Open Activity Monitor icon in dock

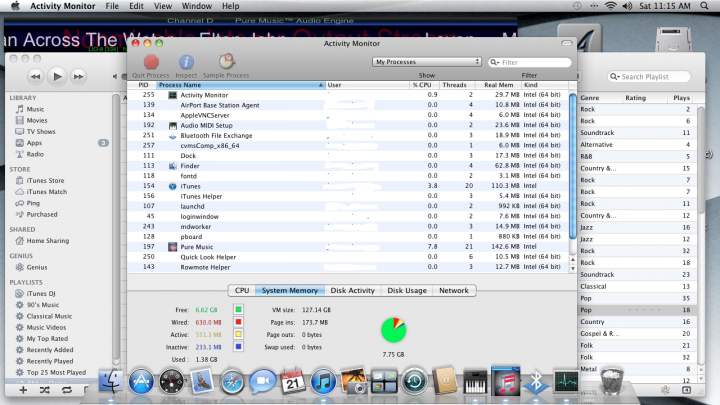pyautogui.click(x=566, y=382)
